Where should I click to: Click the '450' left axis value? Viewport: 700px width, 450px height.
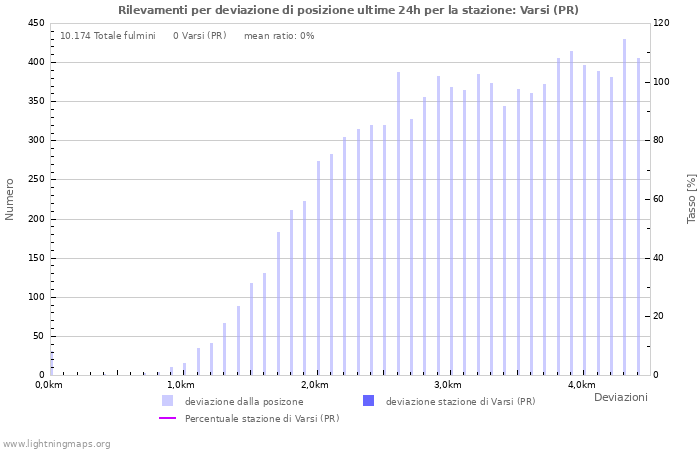37,23
